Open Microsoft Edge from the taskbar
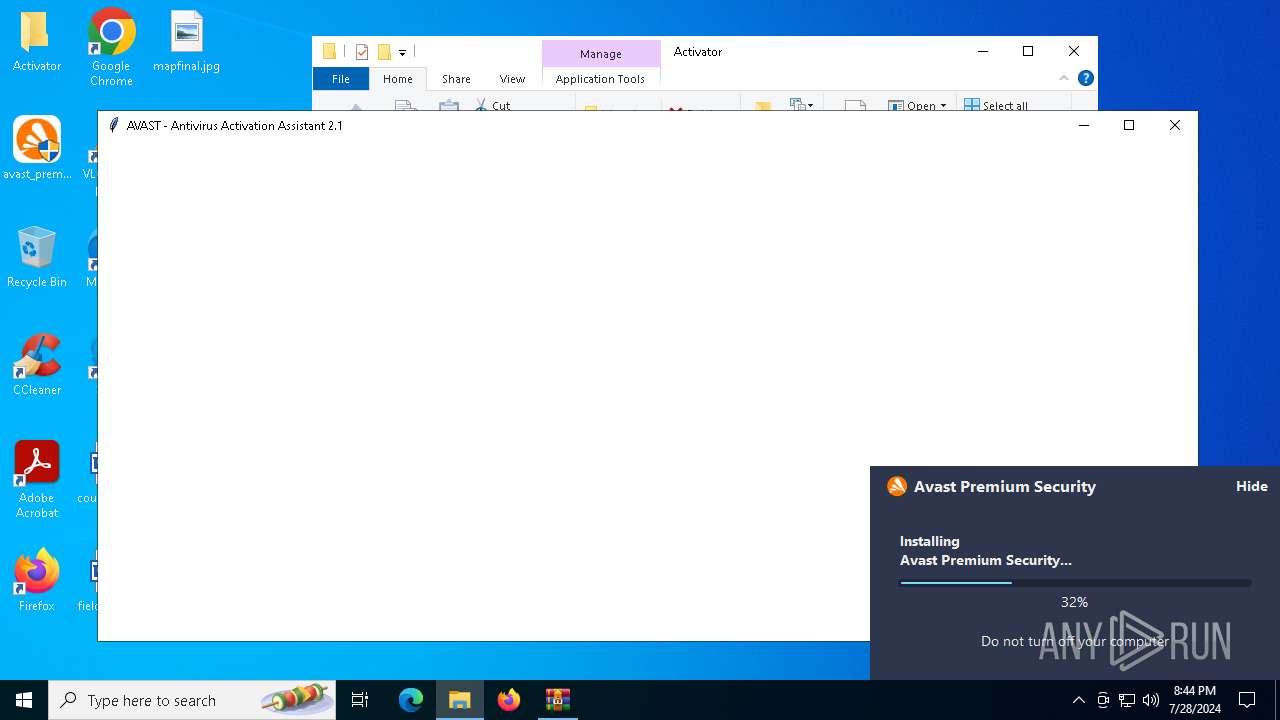Screen dimensions: 1280x720 click(x=411, y=700)
